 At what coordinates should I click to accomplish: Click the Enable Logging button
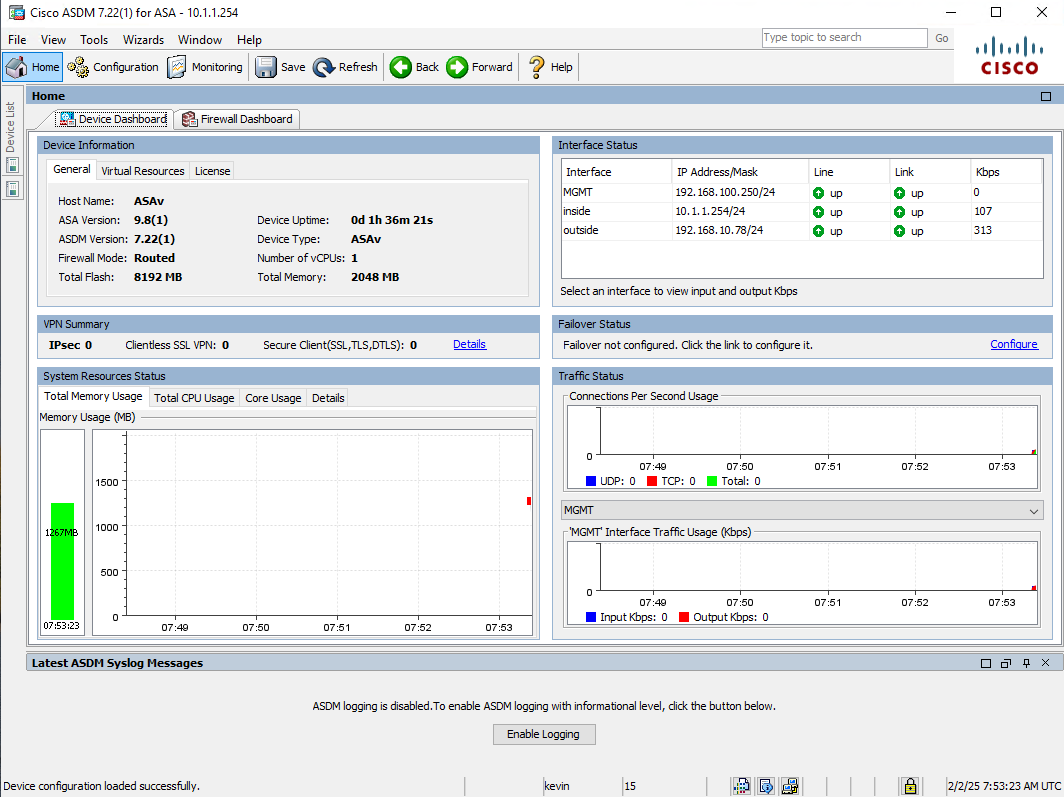pyautogui.click(x=544, y=734)
